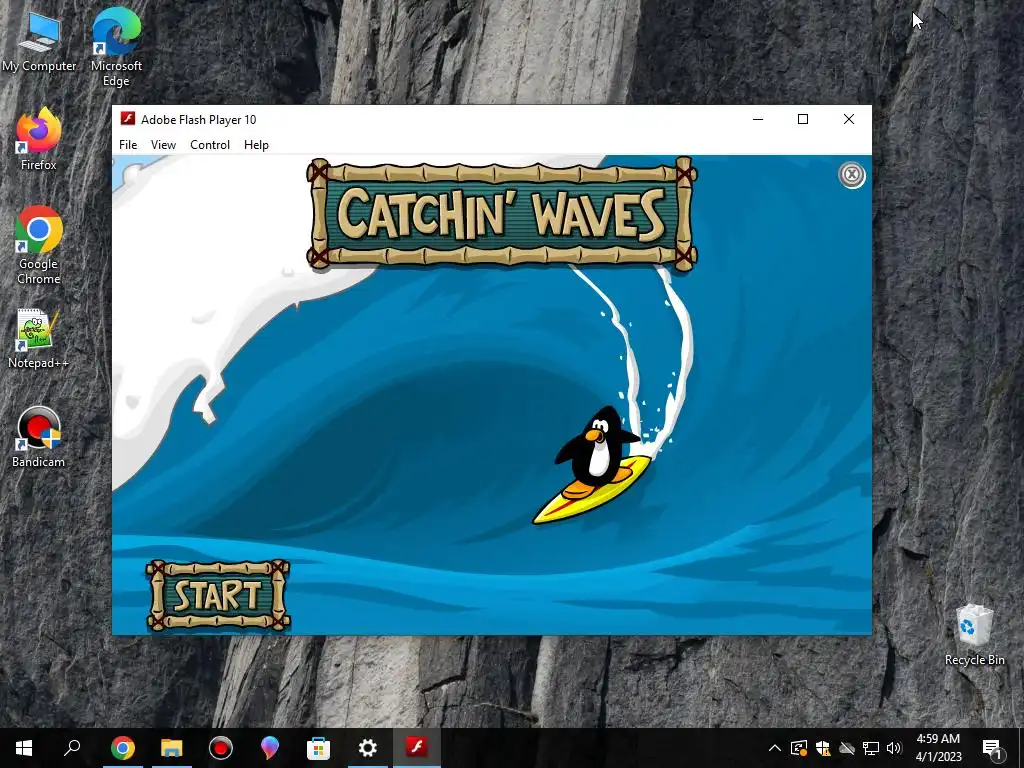Minimize the Flash Player window
The width and height of the screenshot is (1024, 768).
click(x=758, y=119)
